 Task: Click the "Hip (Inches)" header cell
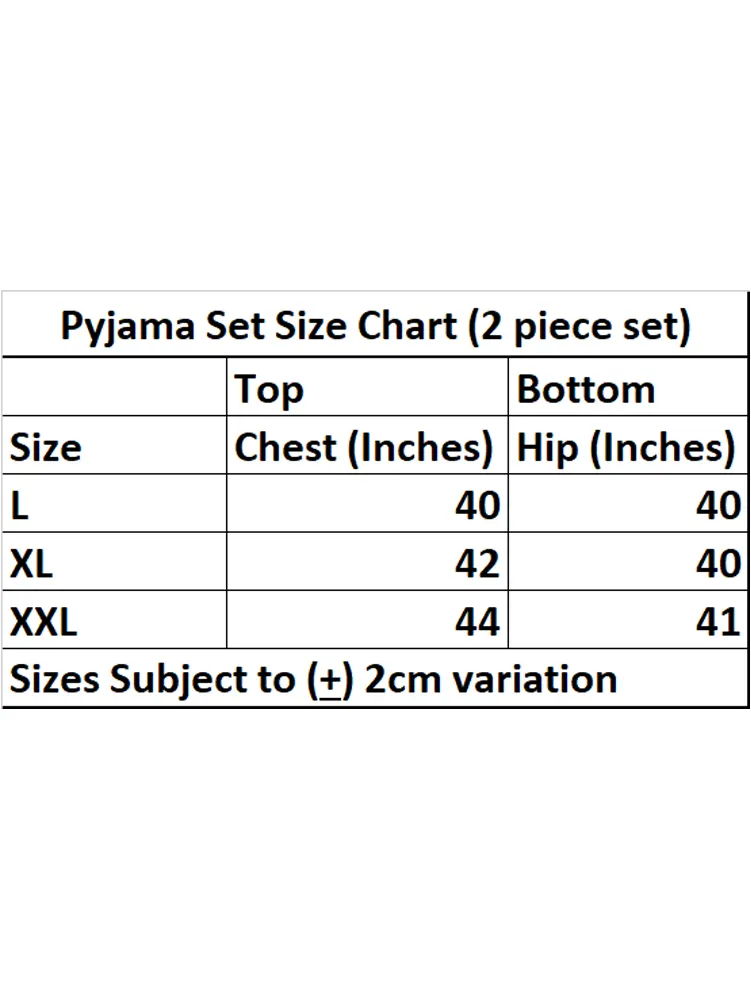626,447
